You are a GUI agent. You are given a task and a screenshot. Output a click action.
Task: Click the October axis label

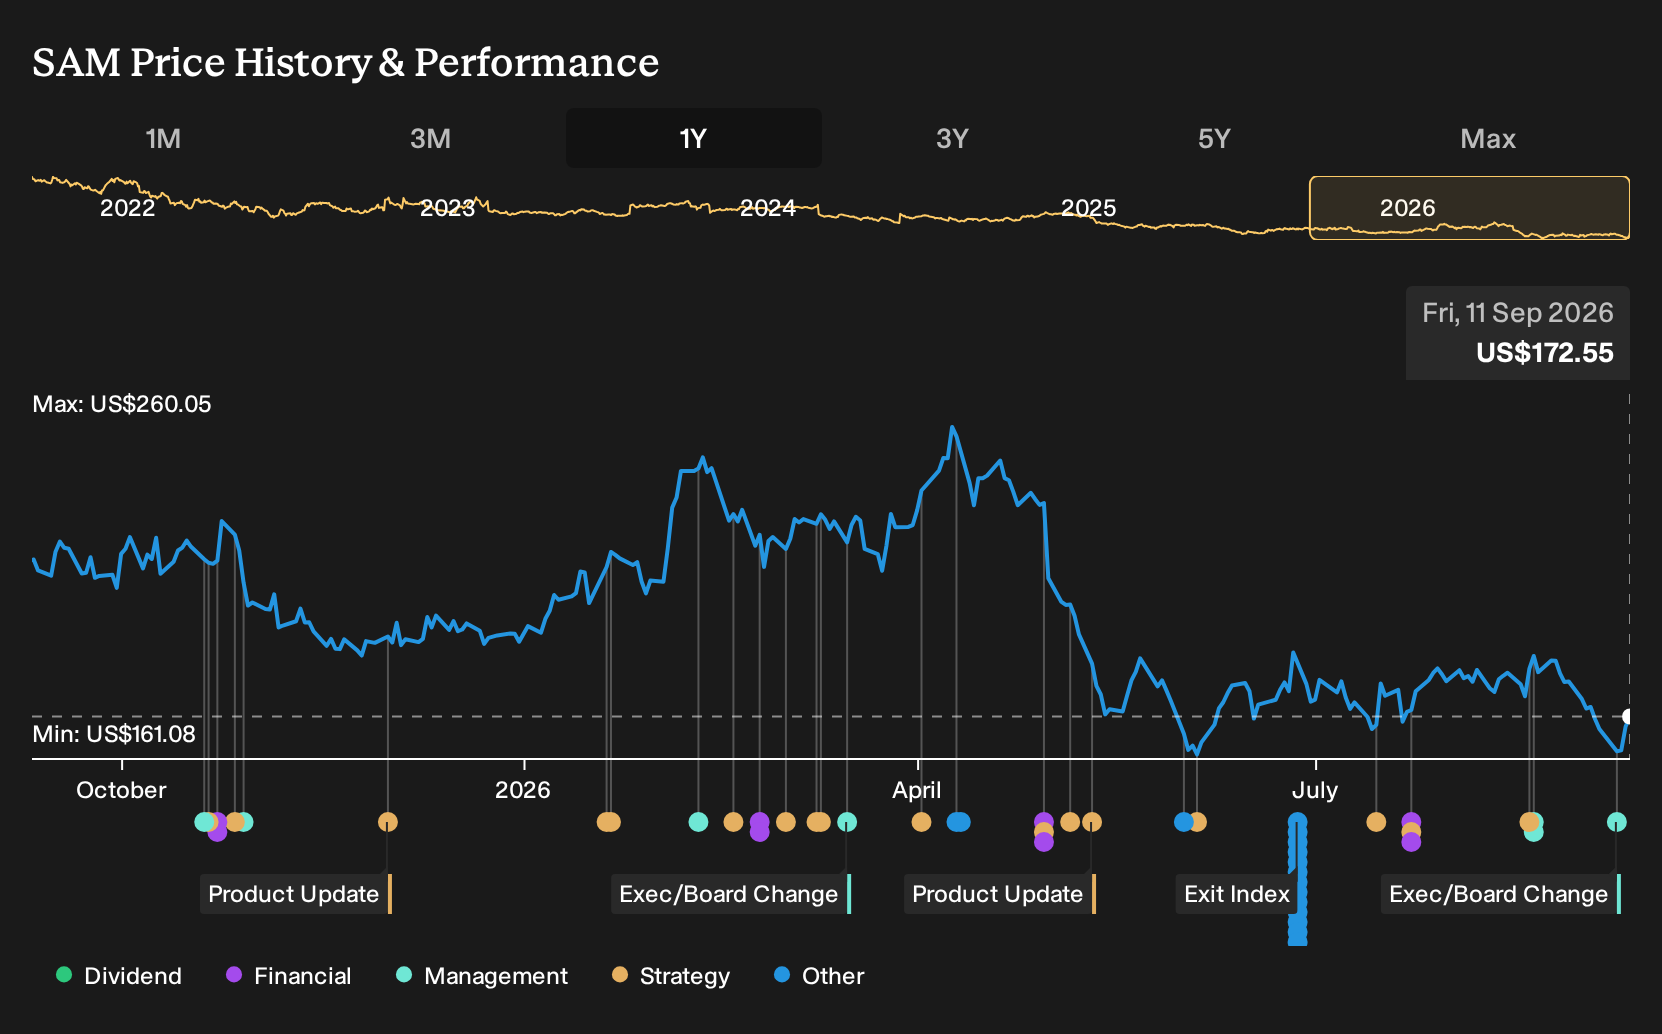point(121,790)
